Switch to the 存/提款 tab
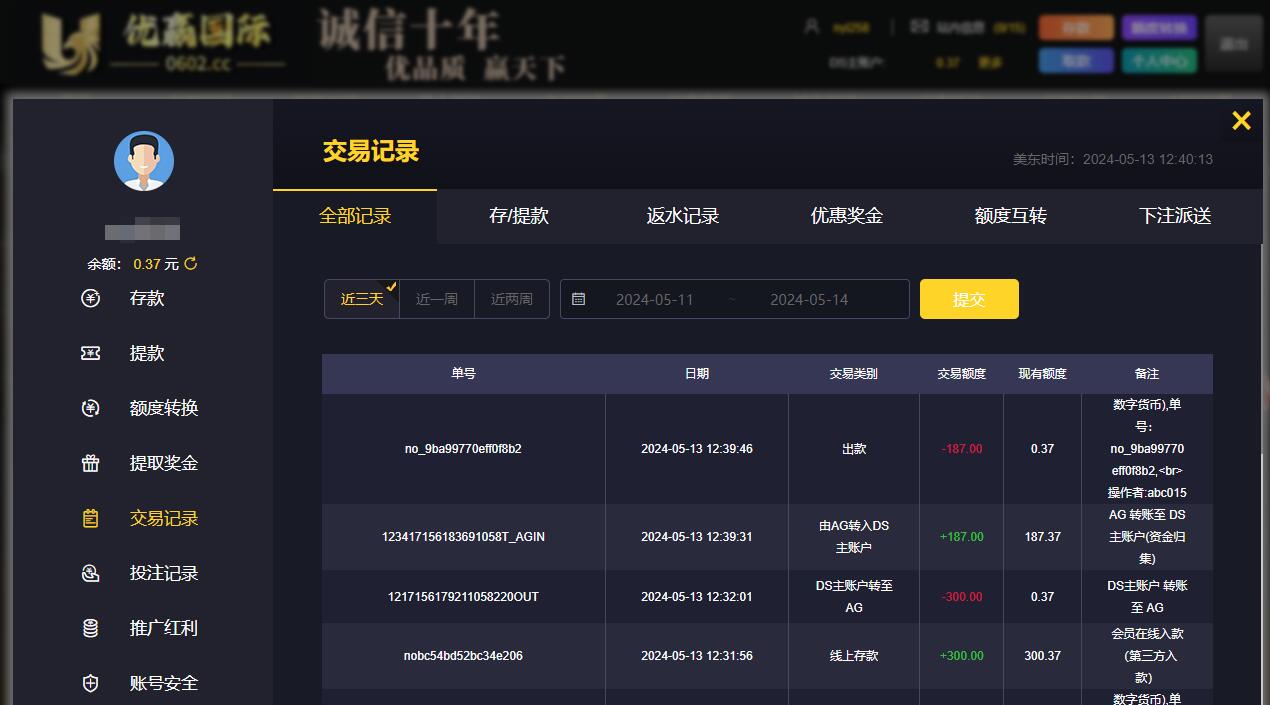 pyautogui.click(x=518, y=216)
